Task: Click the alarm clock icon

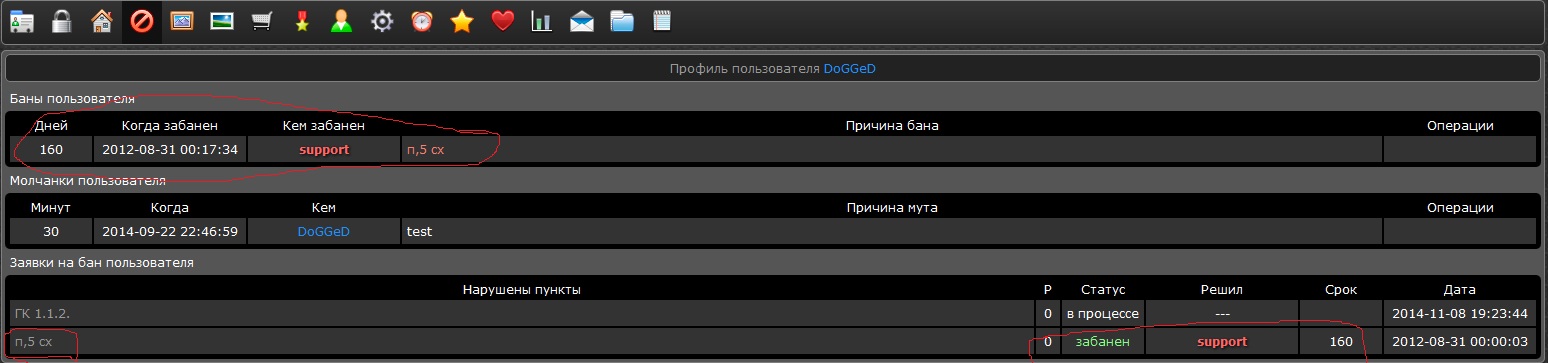Action: click(x=421, y=21)
